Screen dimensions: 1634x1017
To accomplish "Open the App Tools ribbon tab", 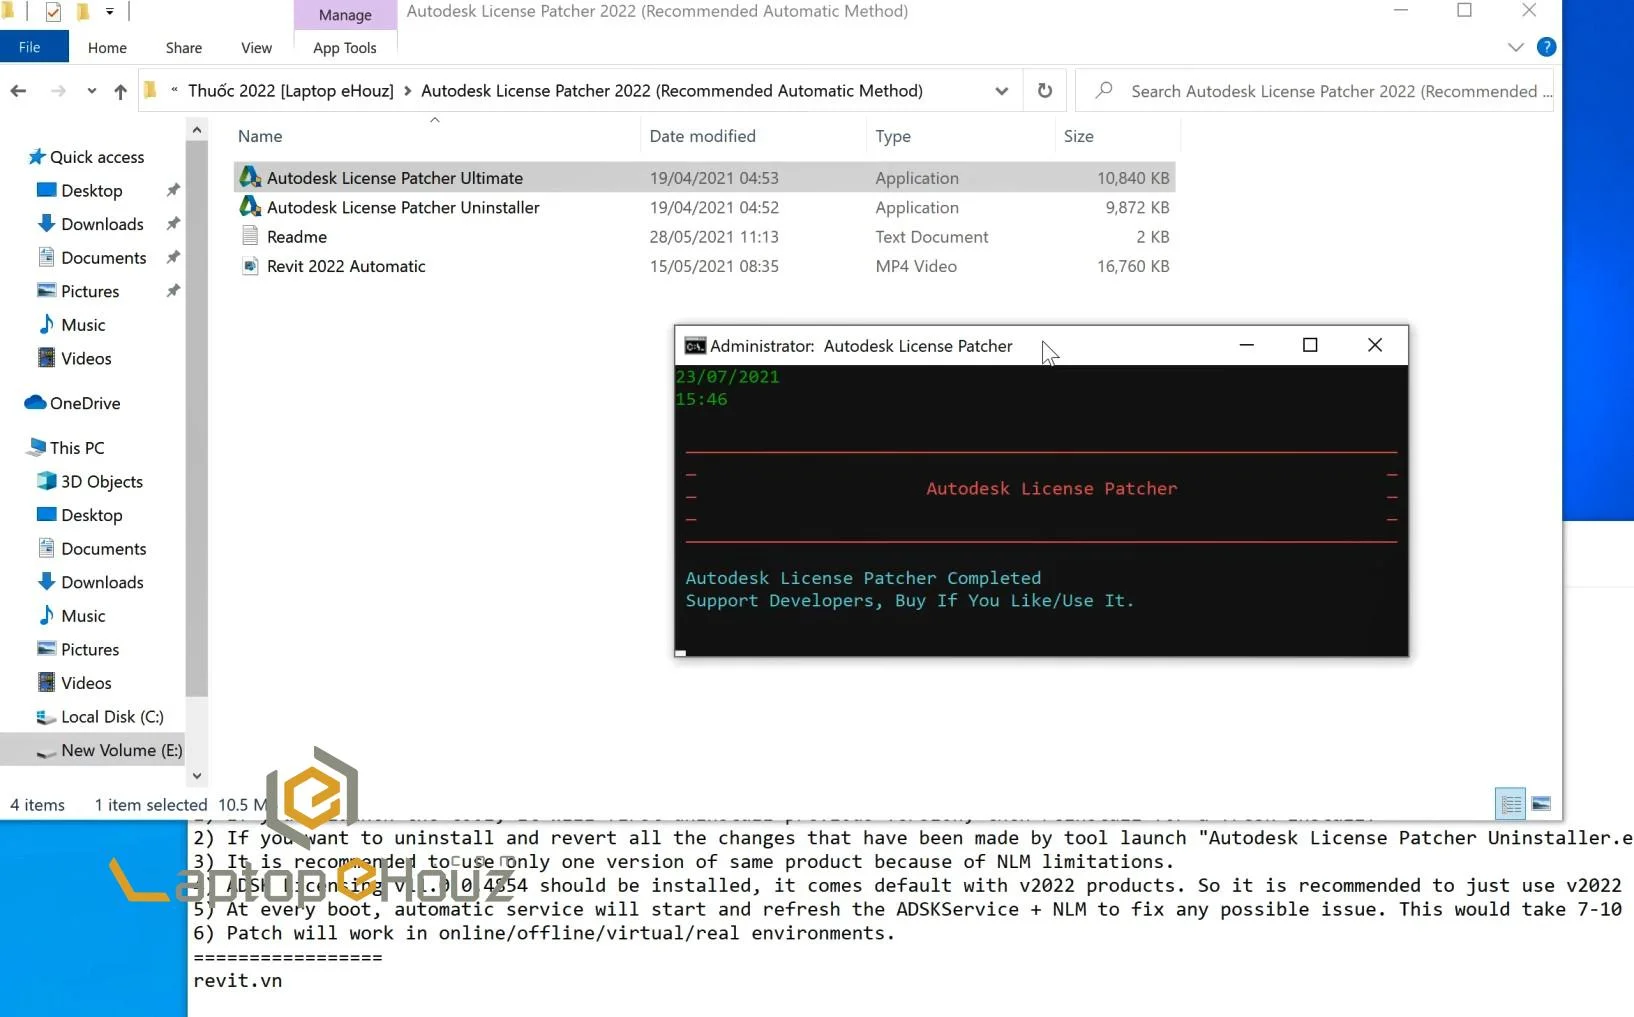I will point(345,47).
